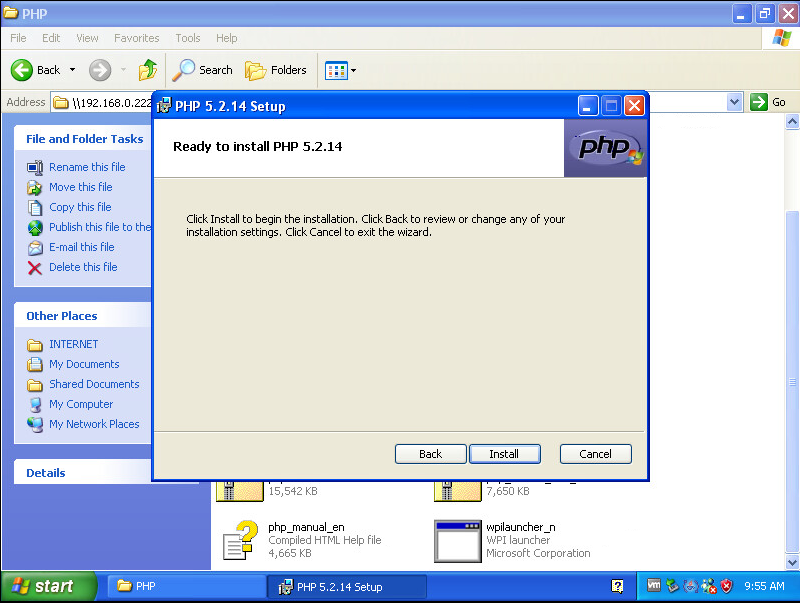Click Rename this file link
Image resolution: width=800 pixels, height=603 pixels.
click(x=87, y=167)
